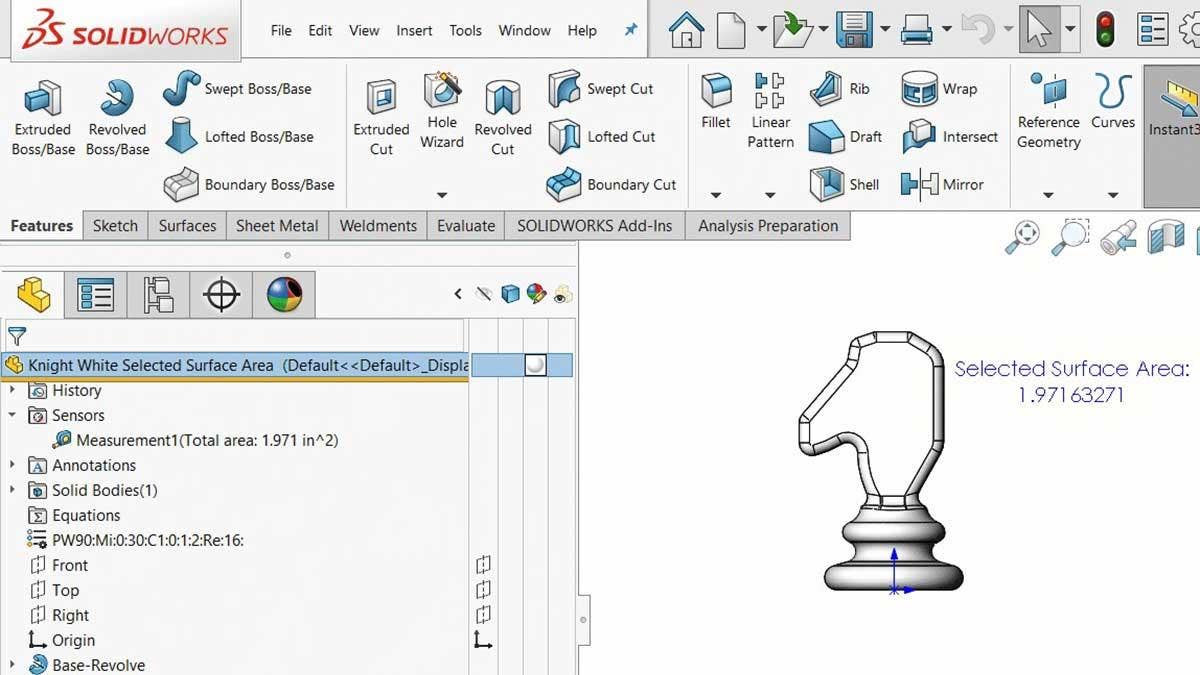This screenshot has height=675, width=1200.
Task: Choose Swept Boss/Base
Action: [237, 89]
